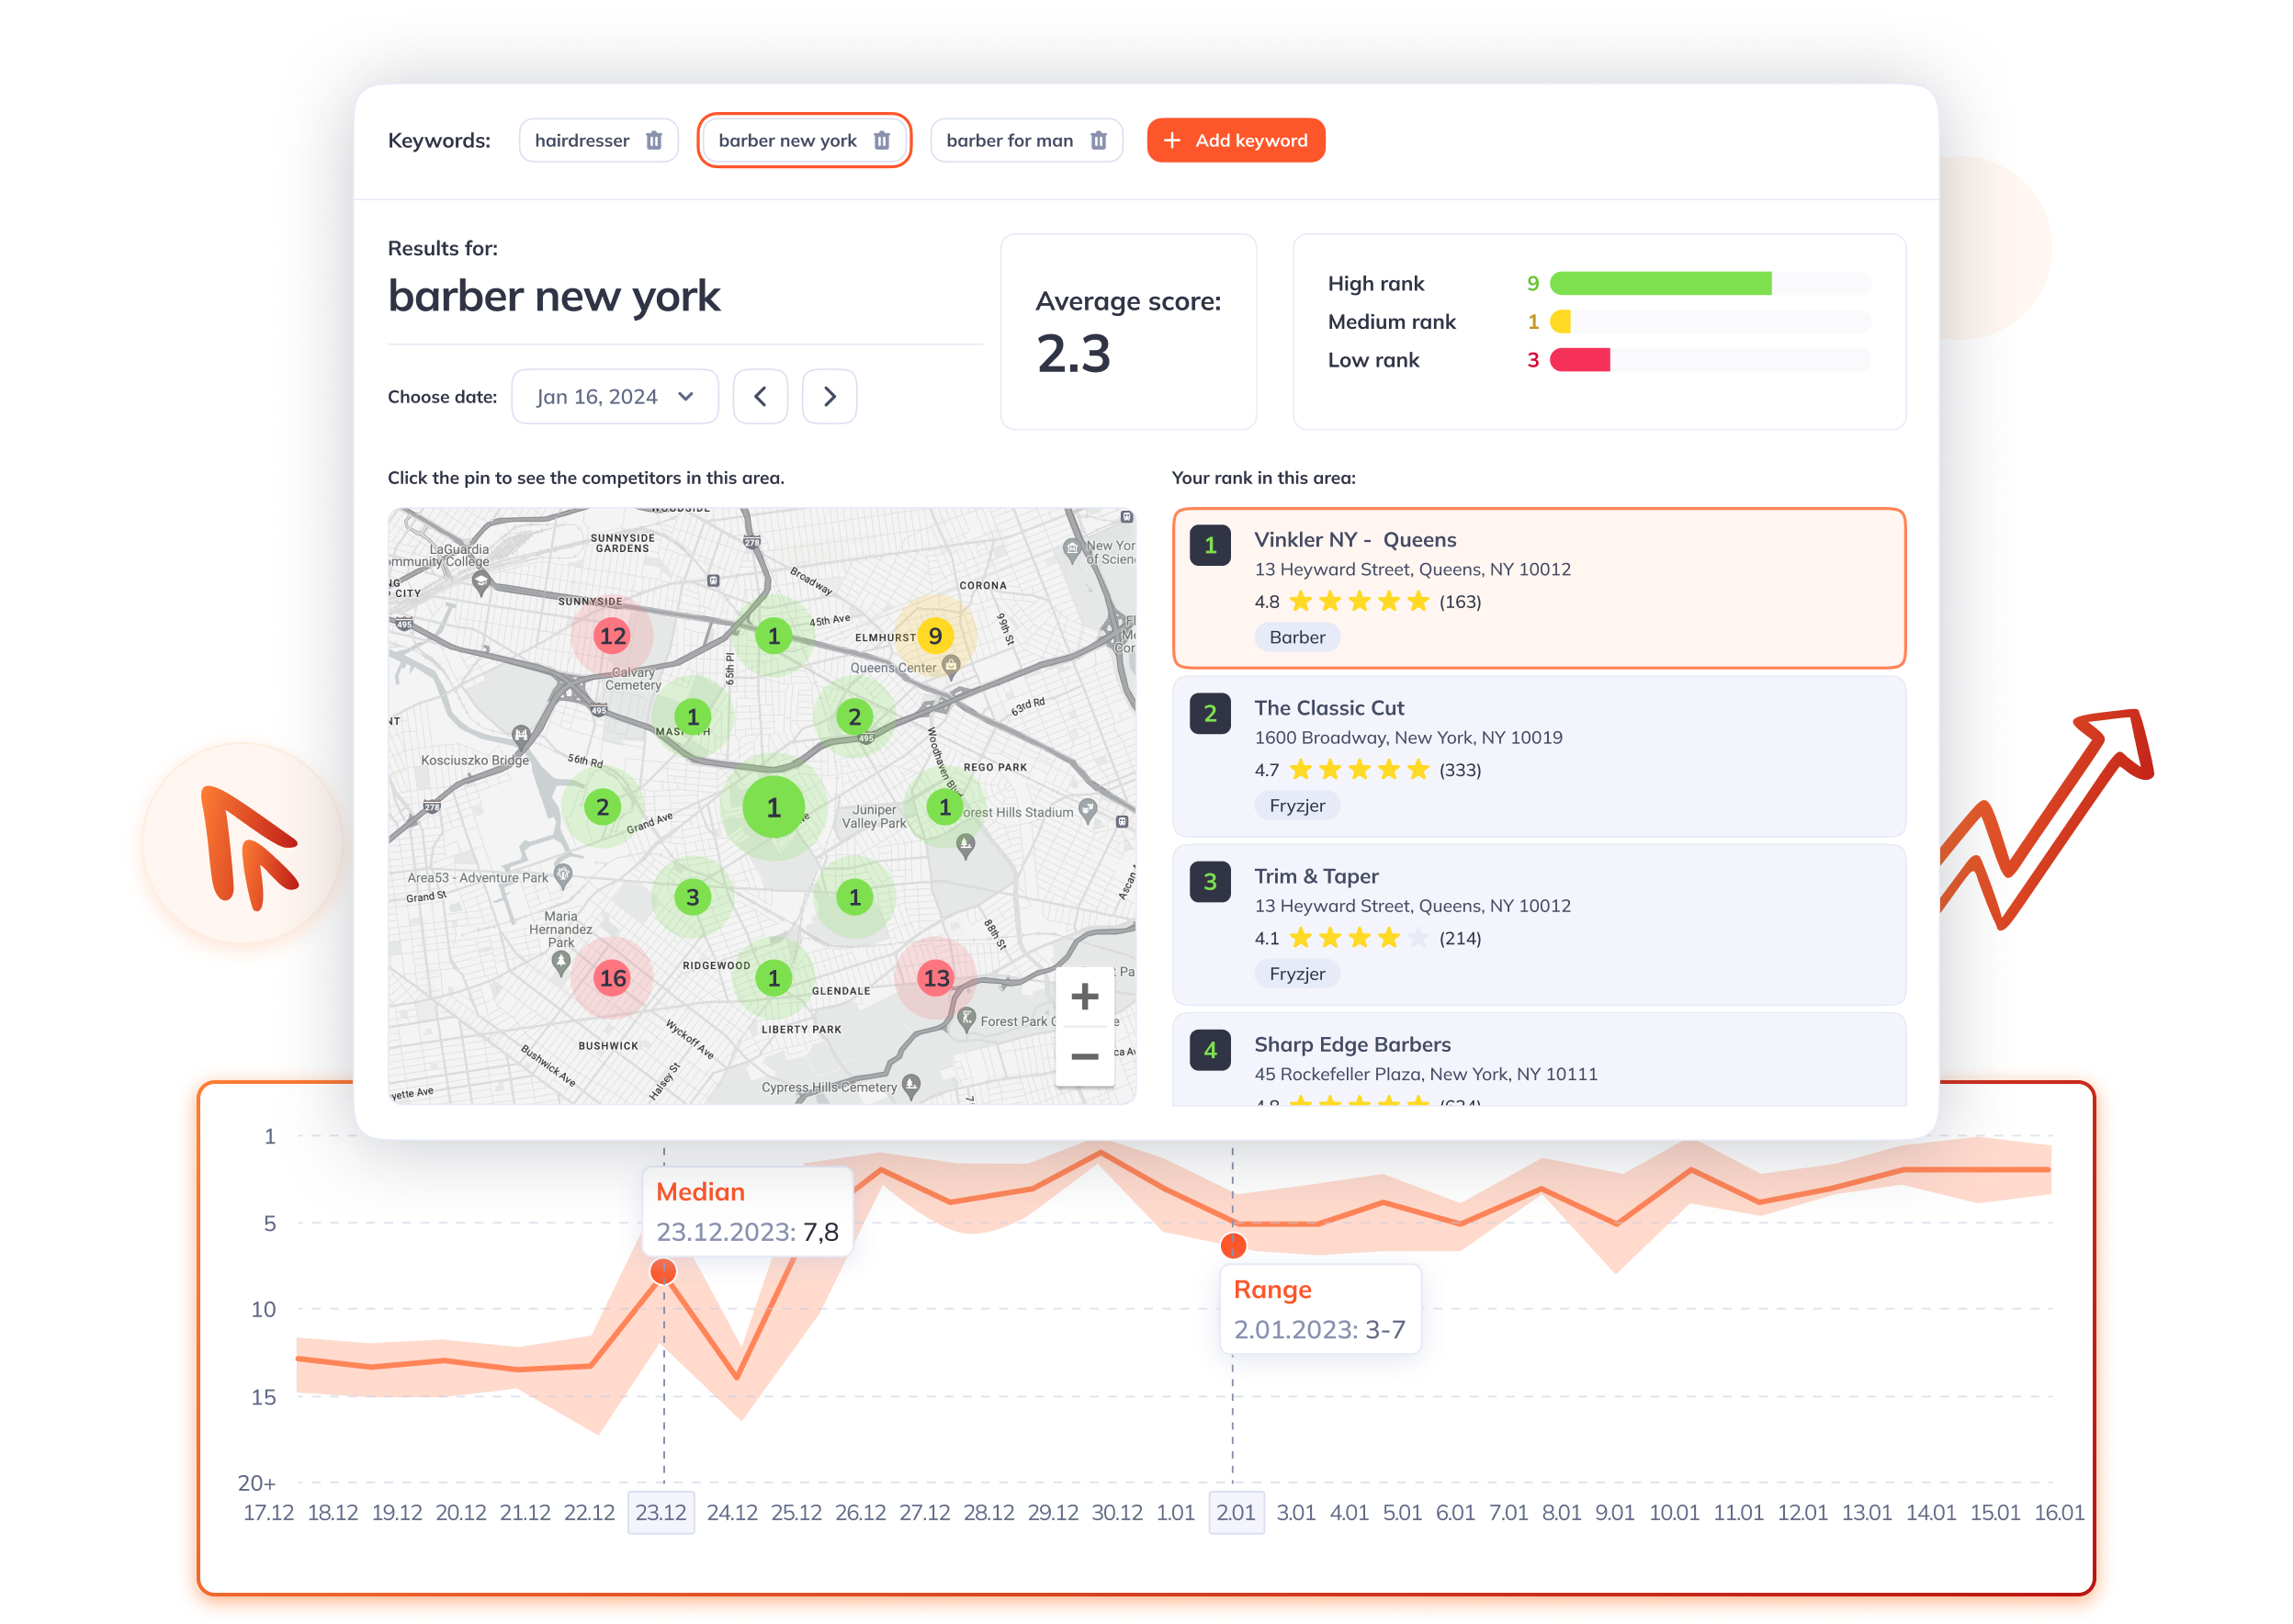The width and height of the screenshot is (2293, 1624).
Task: Open Vinkler NY - Queens ranking card
Action: click(1538, 588)
